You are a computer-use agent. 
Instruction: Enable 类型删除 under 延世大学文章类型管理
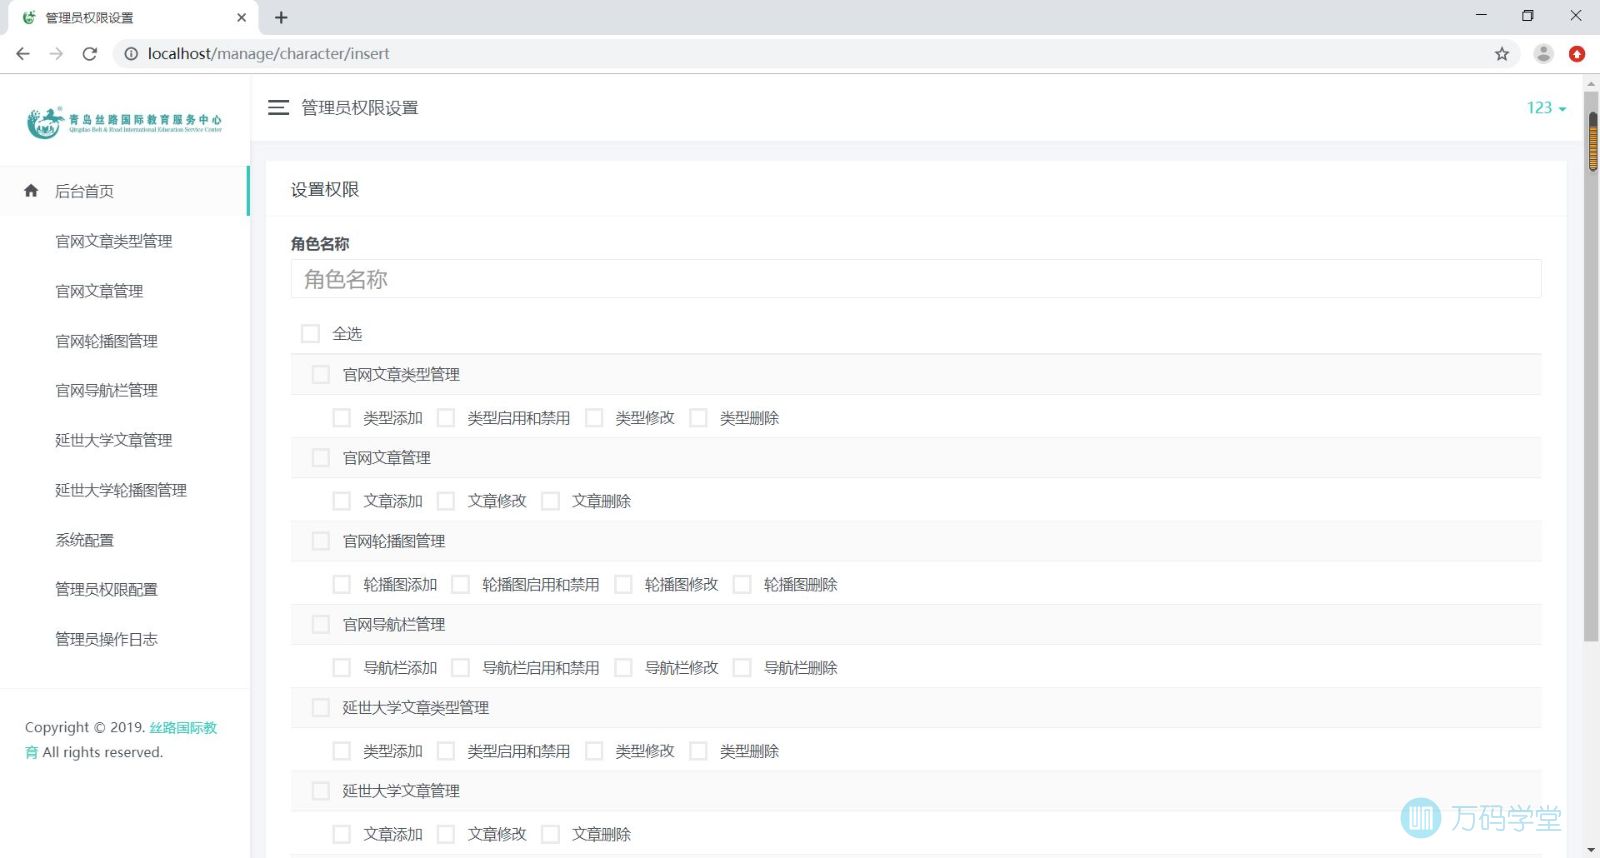coord(698,751)
